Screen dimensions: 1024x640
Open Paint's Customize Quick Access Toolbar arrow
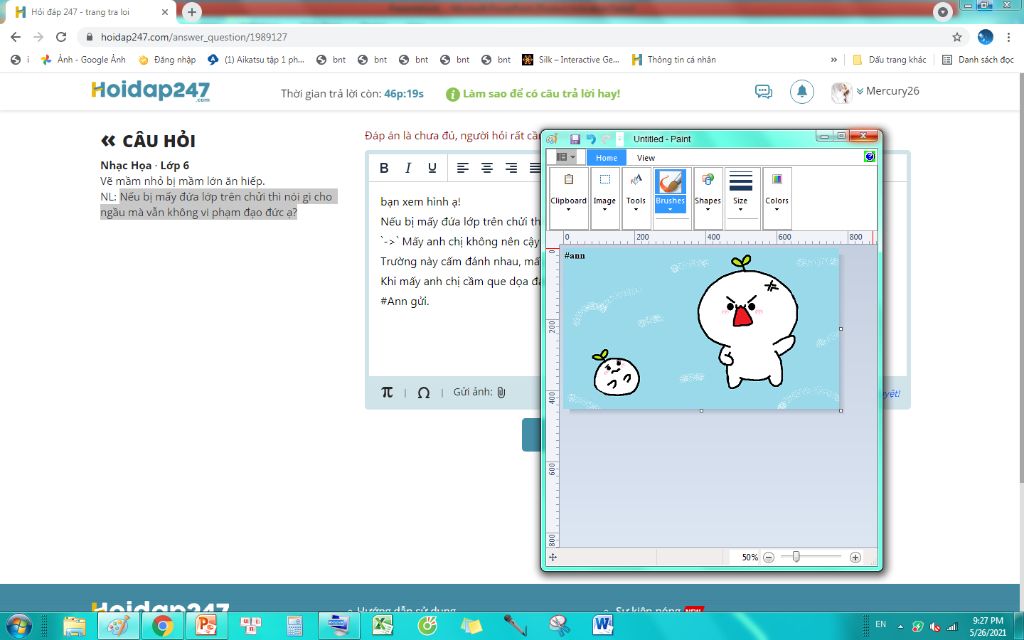click(620, 139)
